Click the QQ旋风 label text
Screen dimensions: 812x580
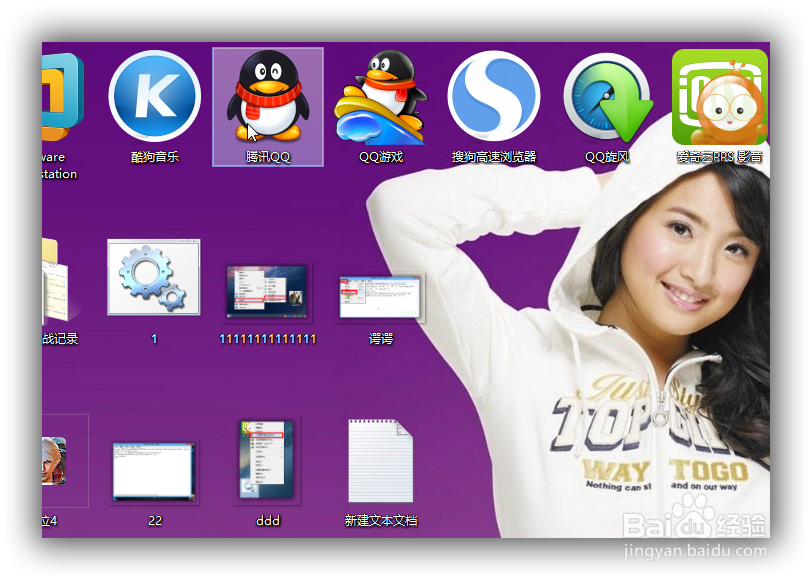coord(607,157)
